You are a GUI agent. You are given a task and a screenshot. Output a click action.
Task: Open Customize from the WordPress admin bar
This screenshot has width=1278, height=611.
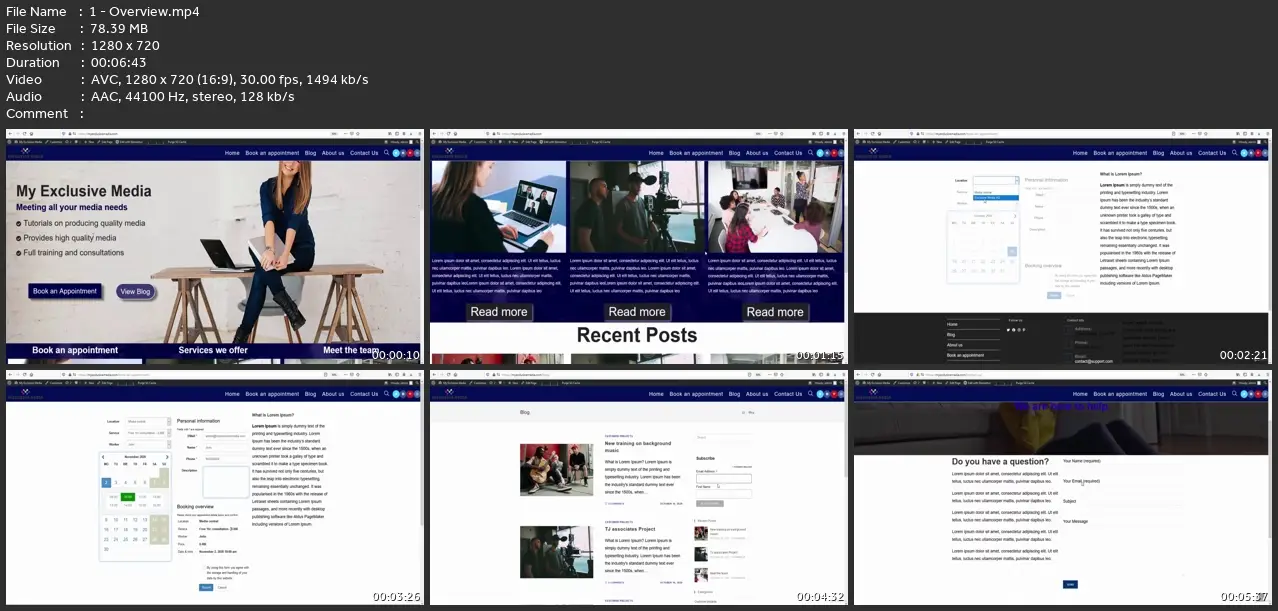(x=55, y=141)
